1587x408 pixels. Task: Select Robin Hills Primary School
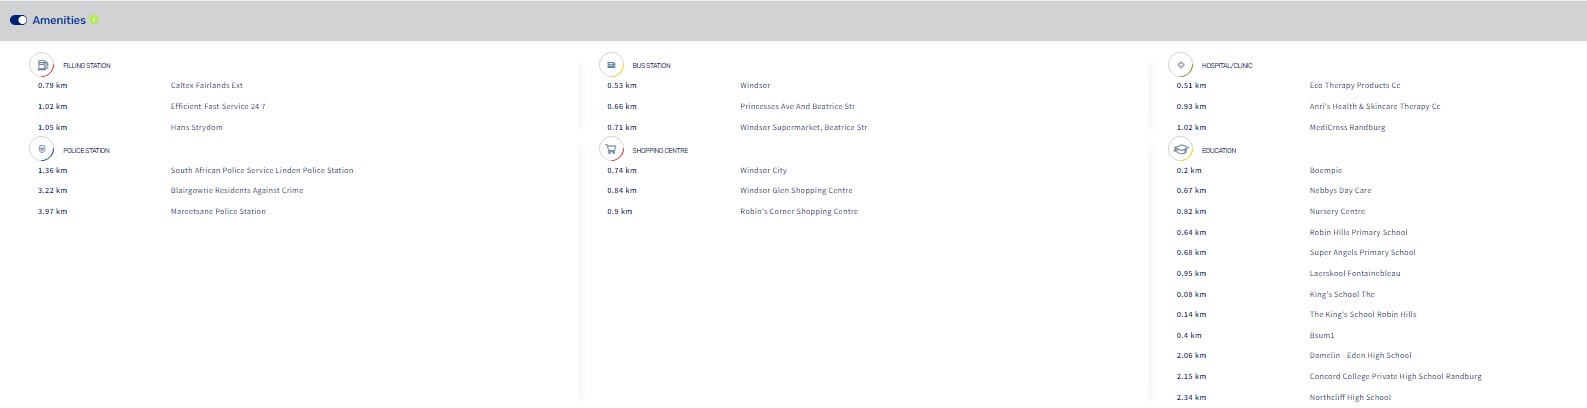(x=1358, y=233)
